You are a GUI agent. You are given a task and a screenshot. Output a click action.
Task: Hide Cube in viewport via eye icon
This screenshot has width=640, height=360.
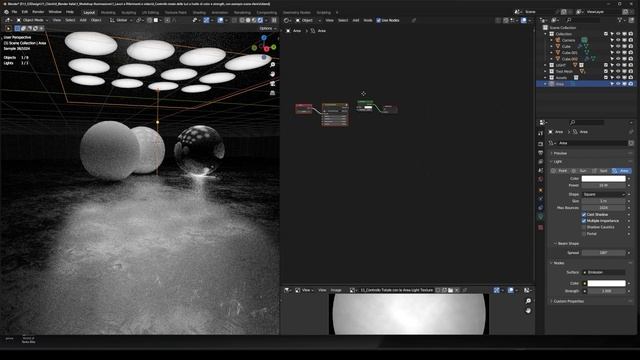click(618, 46)
